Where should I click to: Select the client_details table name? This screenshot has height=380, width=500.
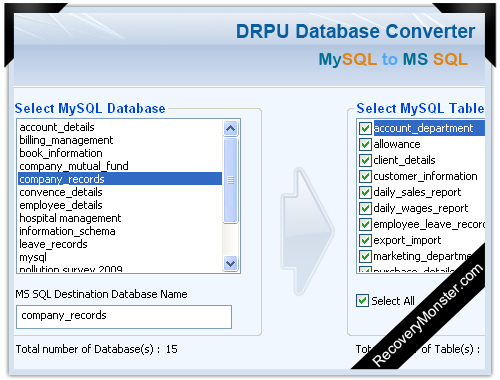pos(404,160)
